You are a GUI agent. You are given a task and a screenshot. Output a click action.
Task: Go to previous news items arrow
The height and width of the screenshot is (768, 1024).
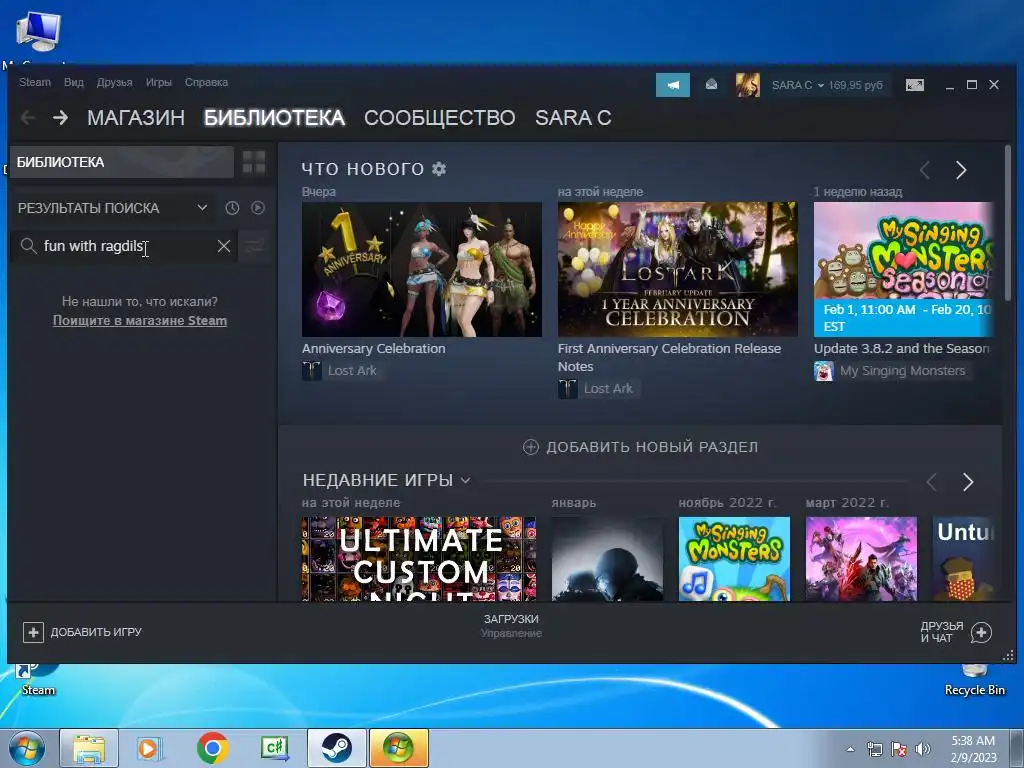click(924, 170)
